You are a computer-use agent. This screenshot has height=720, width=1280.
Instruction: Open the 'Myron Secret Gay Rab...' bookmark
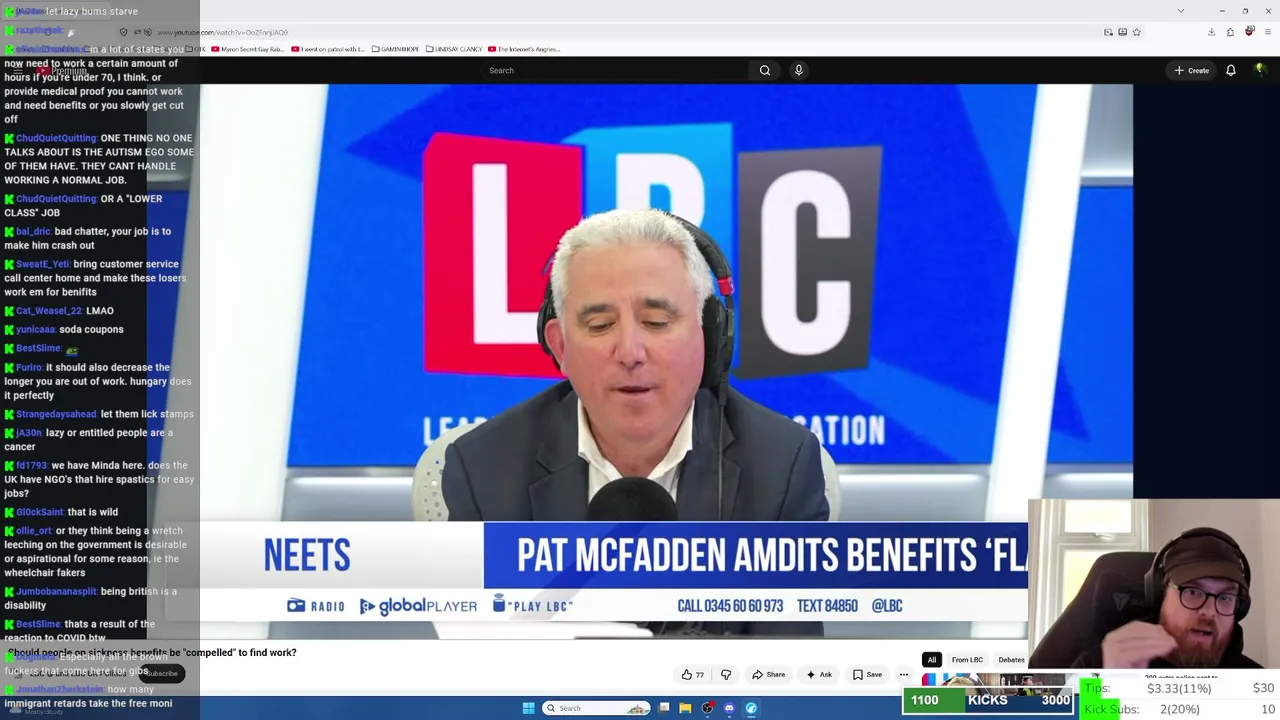[x=248, y=49]
